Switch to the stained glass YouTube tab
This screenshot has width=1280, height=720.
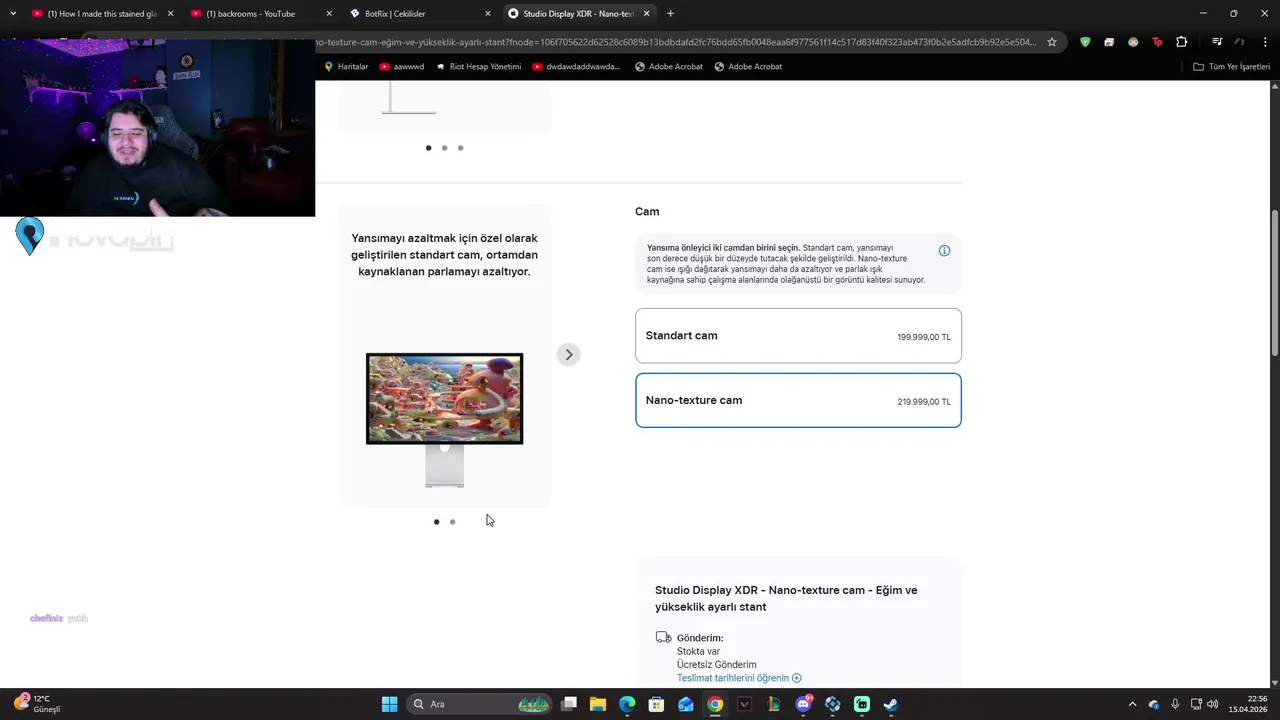click(x=103, y=14)
